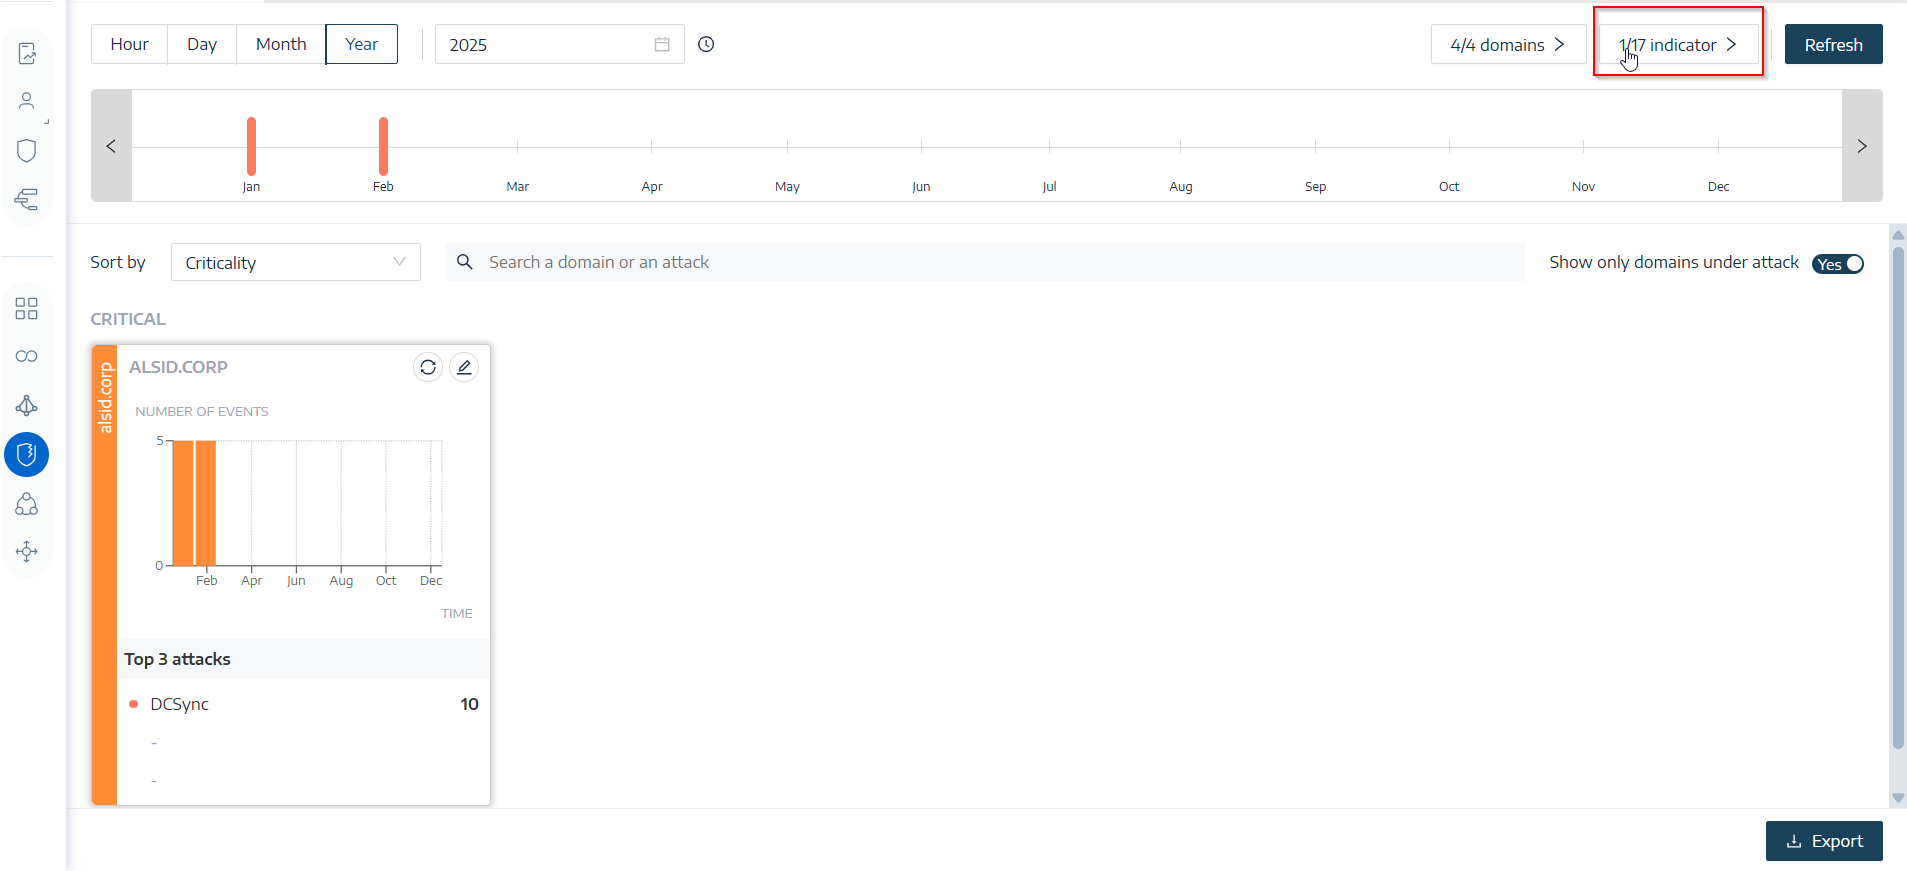Image resolution: width=1907 pixels, height=871 pixels.
Task: Click the Feb marker on the timeline
Action: tap(383, 147)
